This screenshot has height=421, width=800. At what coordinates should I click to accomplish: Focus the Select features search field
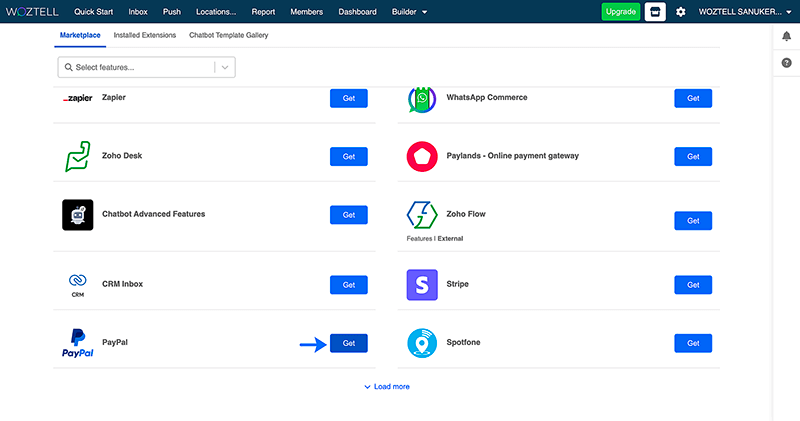tap(146, 67)
